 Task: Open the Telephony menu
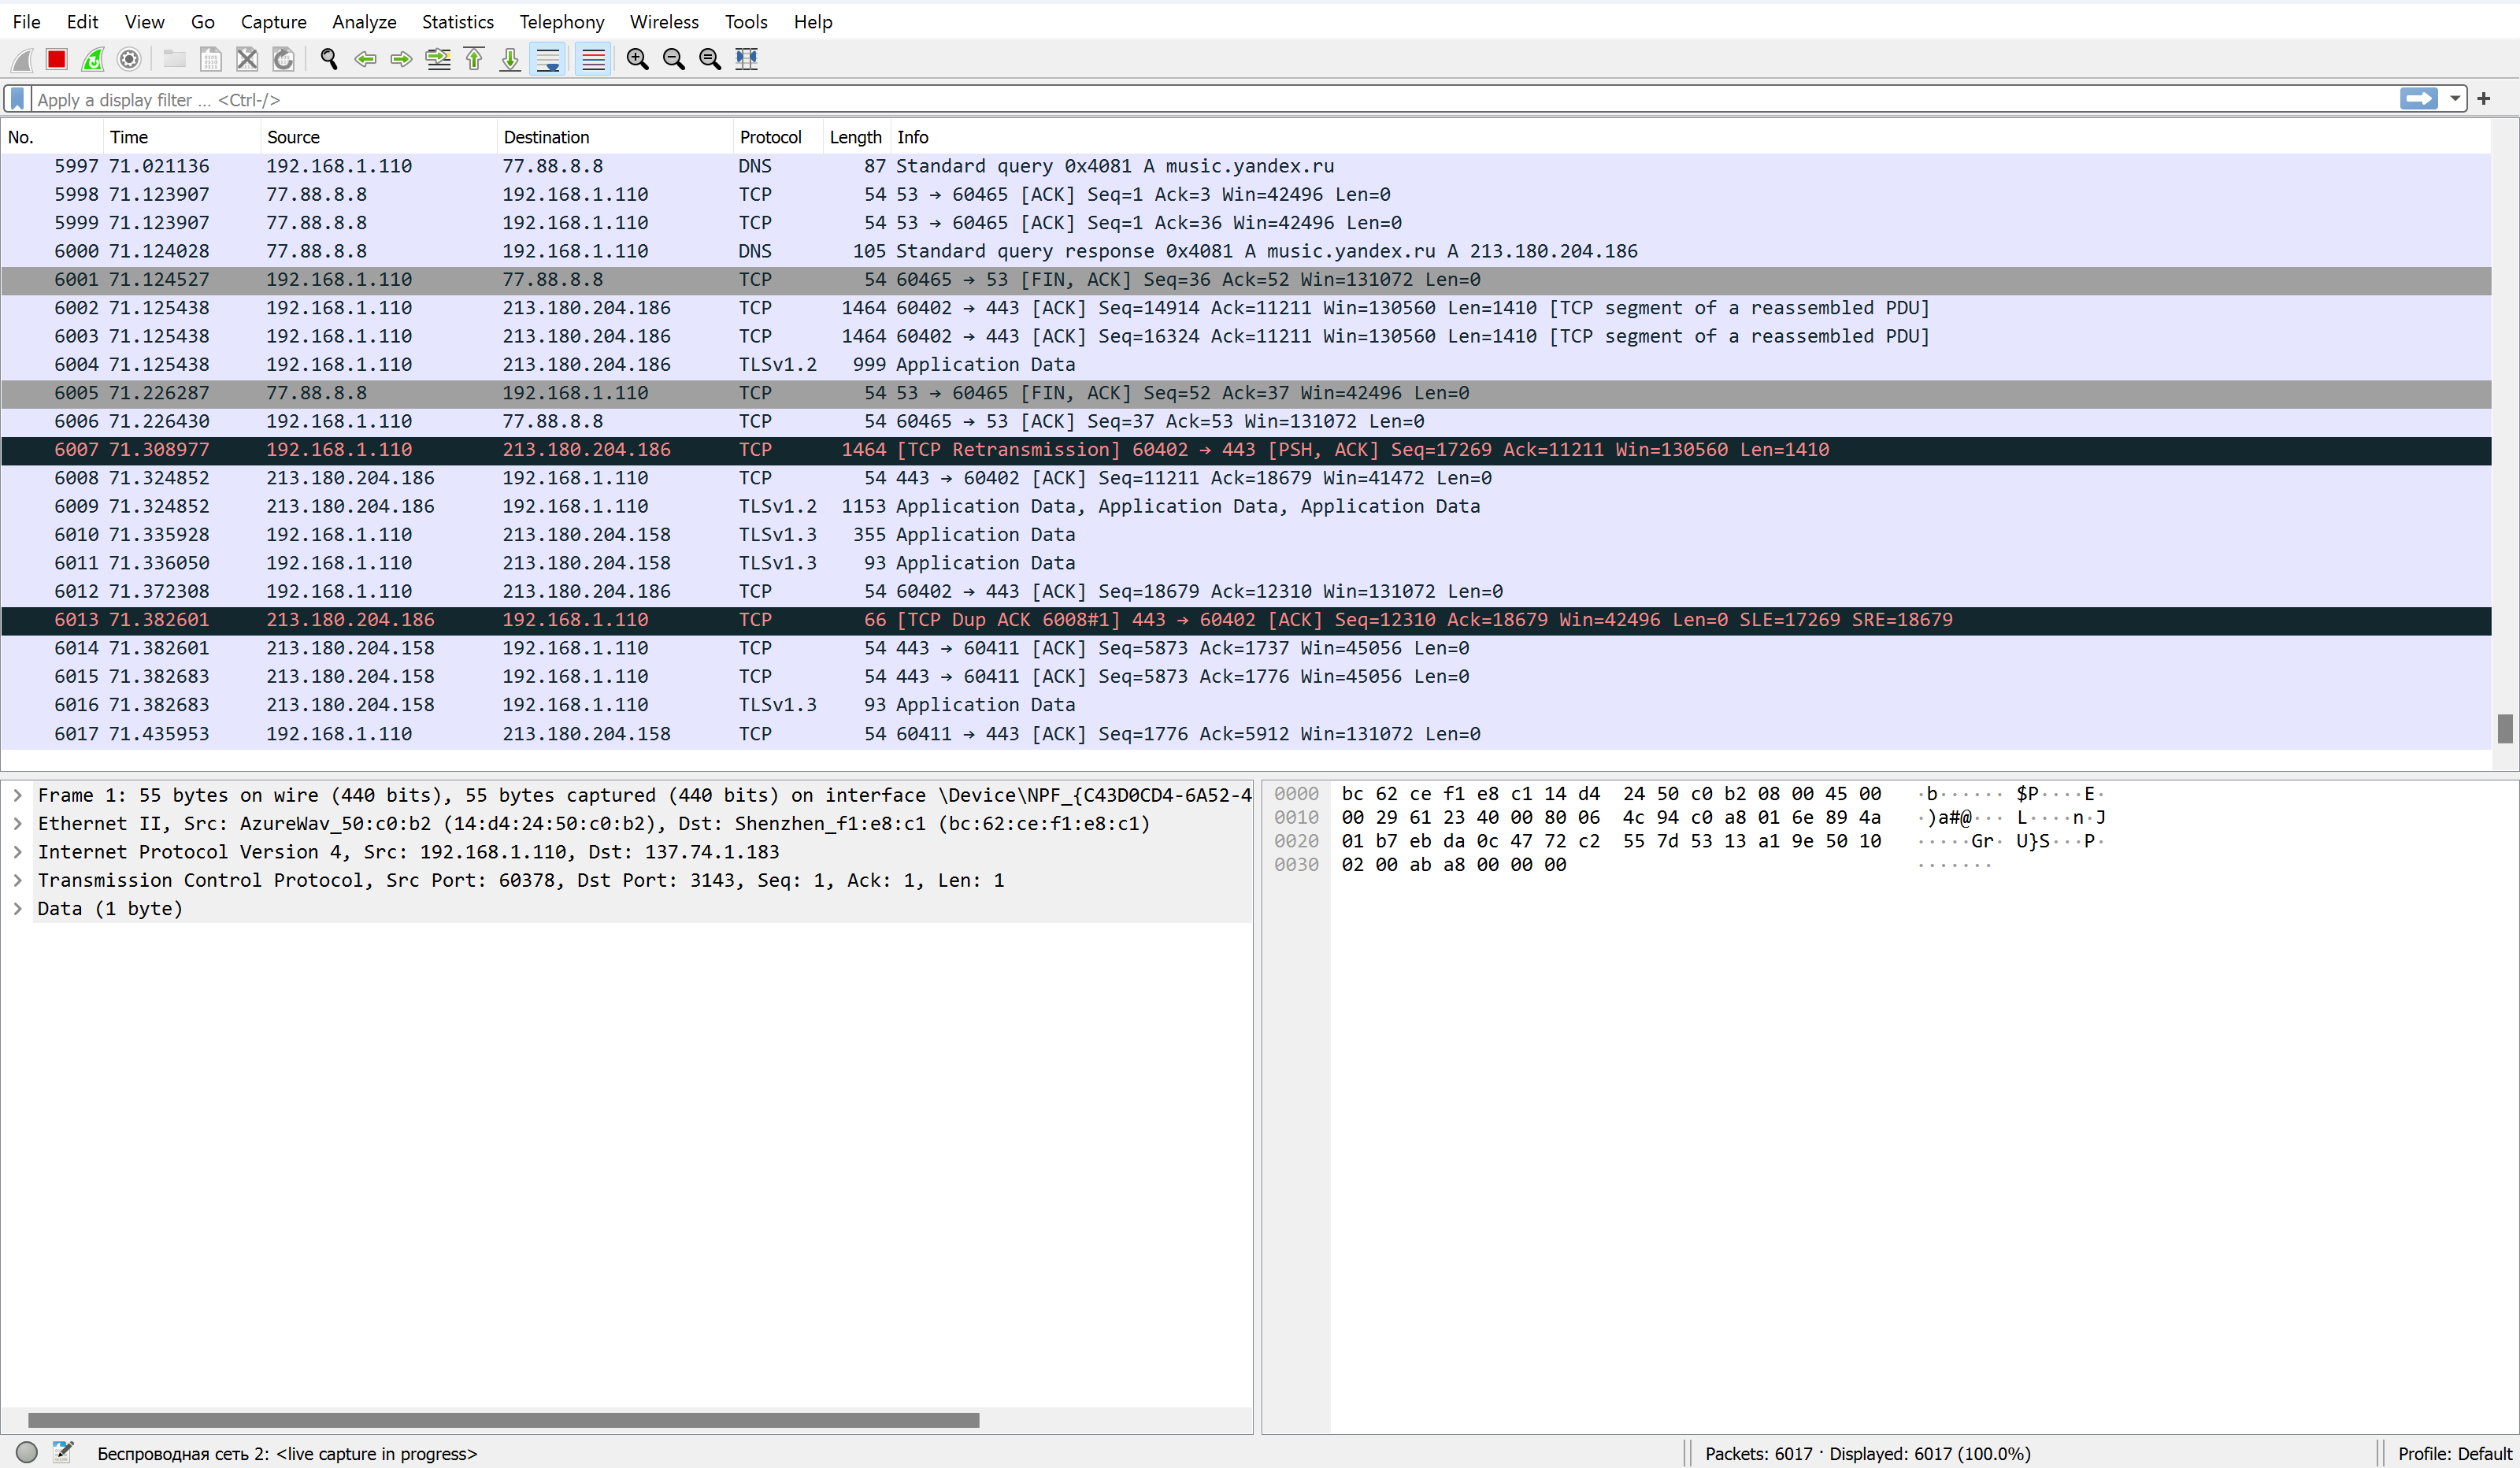pos(561,21)
